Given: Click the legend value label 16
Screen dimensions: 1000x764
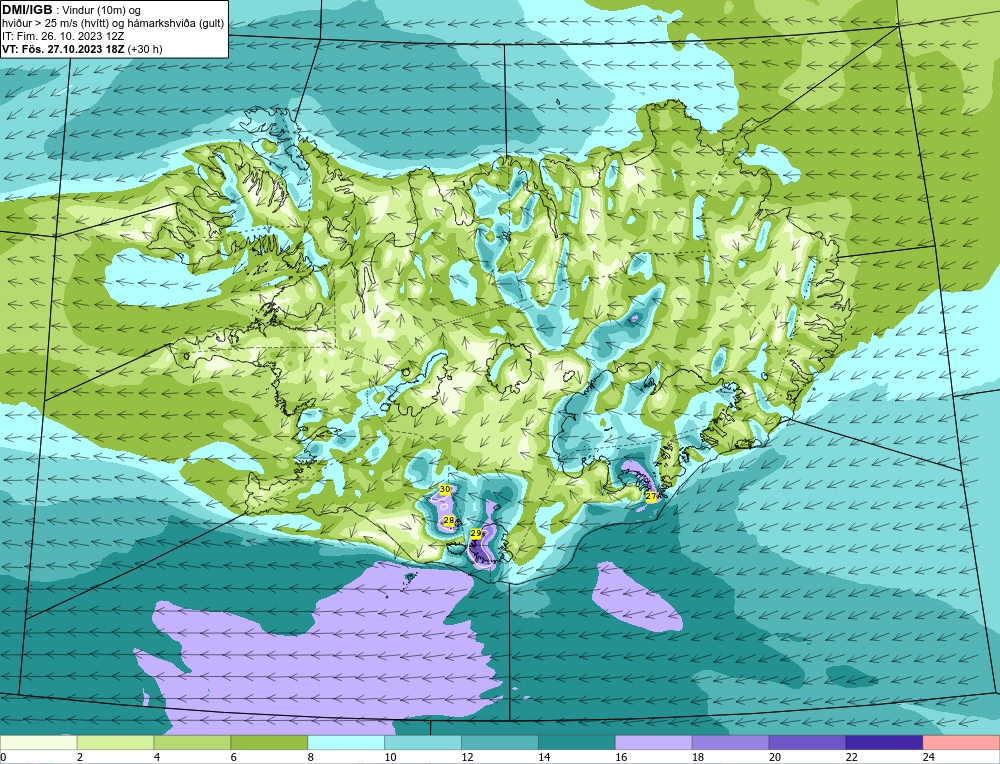Looking at the screenshot, I should click(621, 757).
